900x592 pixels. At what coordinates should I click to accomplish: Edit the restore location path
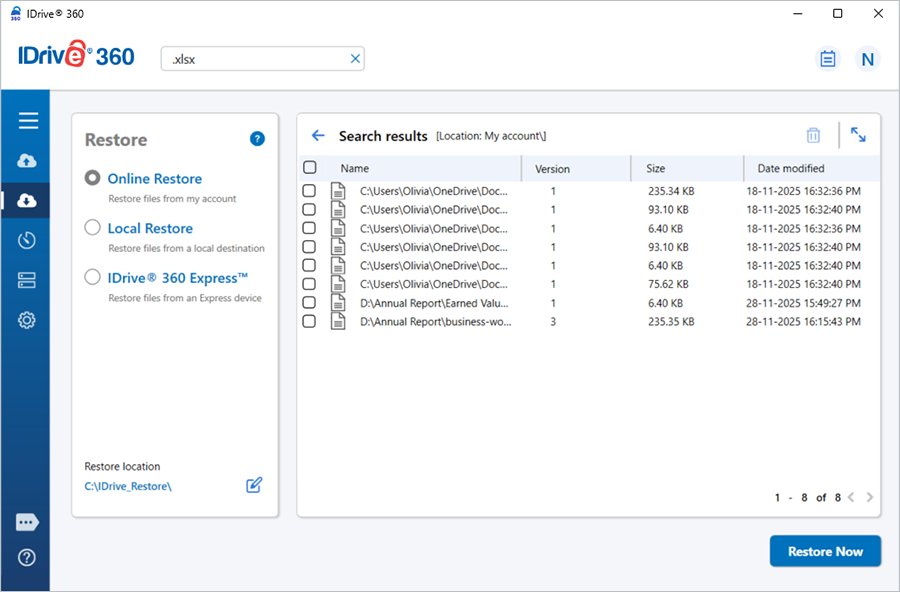(x=254, y=485)
